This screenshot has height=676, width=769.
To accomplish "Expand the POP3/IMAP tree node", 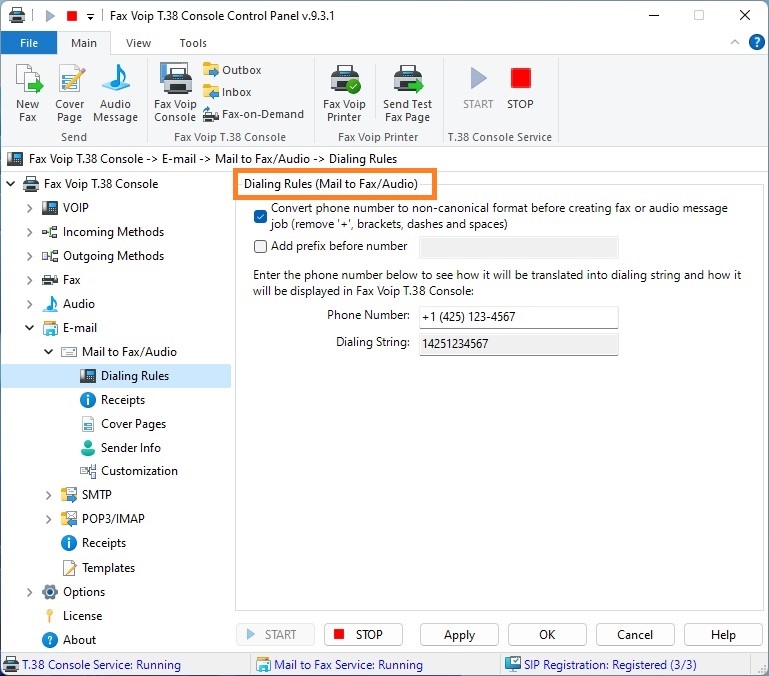I will coord(49,519).
